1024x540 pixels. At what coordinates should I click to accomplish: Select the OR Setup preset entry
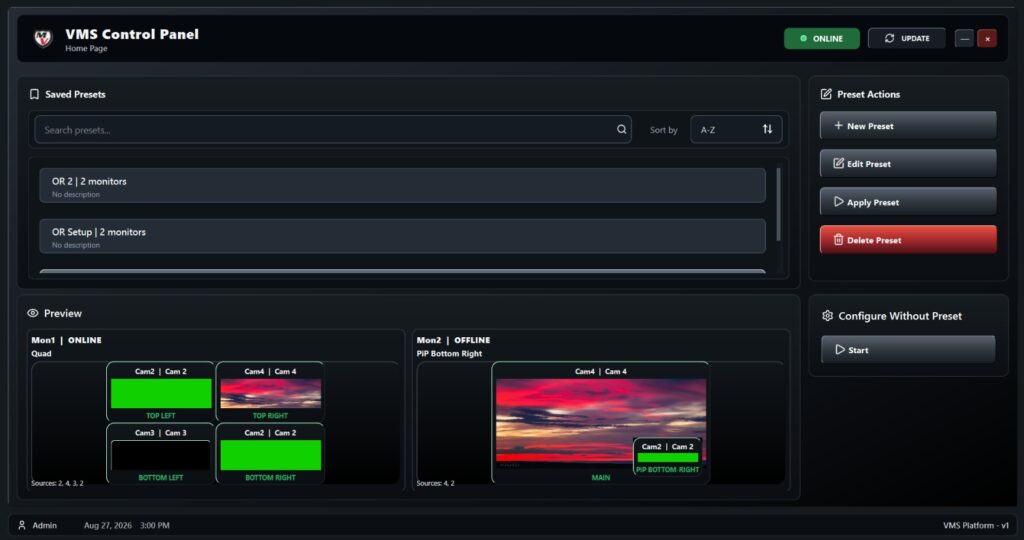pos(402,236)
